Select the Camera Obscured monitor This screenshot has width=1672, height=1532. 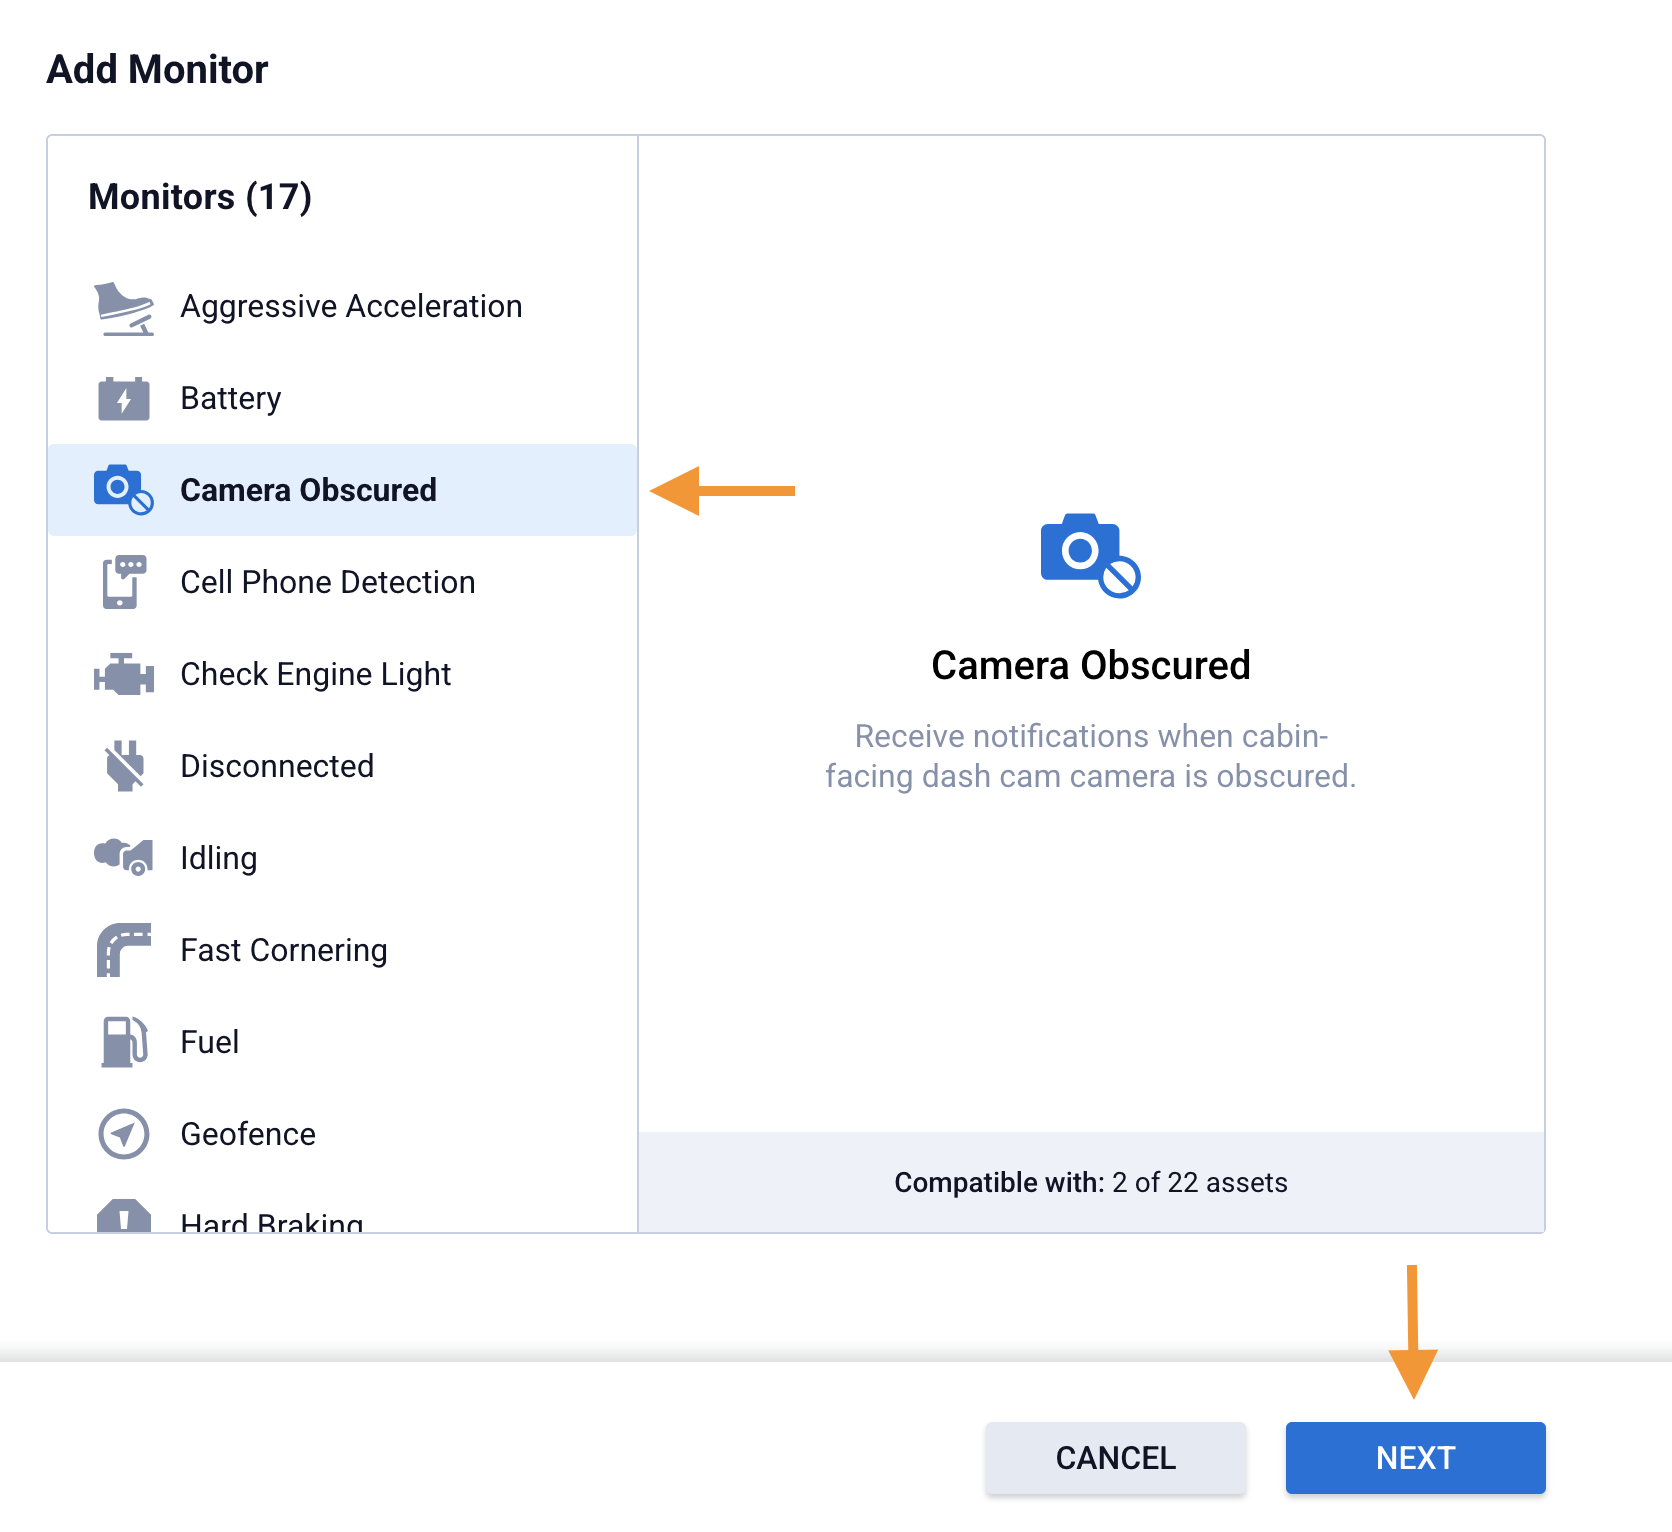308,490
